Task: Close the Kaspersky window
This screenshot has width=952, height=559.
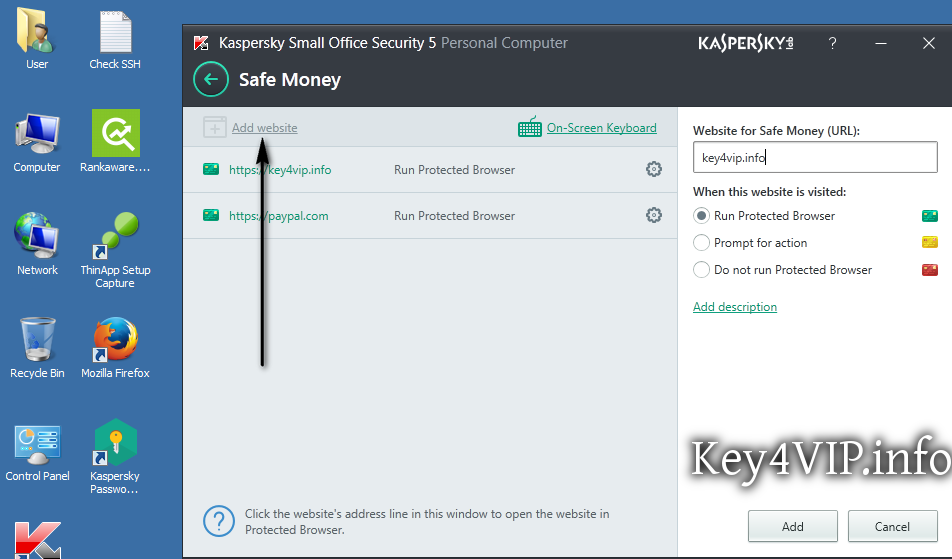Action: pos(928,43)
